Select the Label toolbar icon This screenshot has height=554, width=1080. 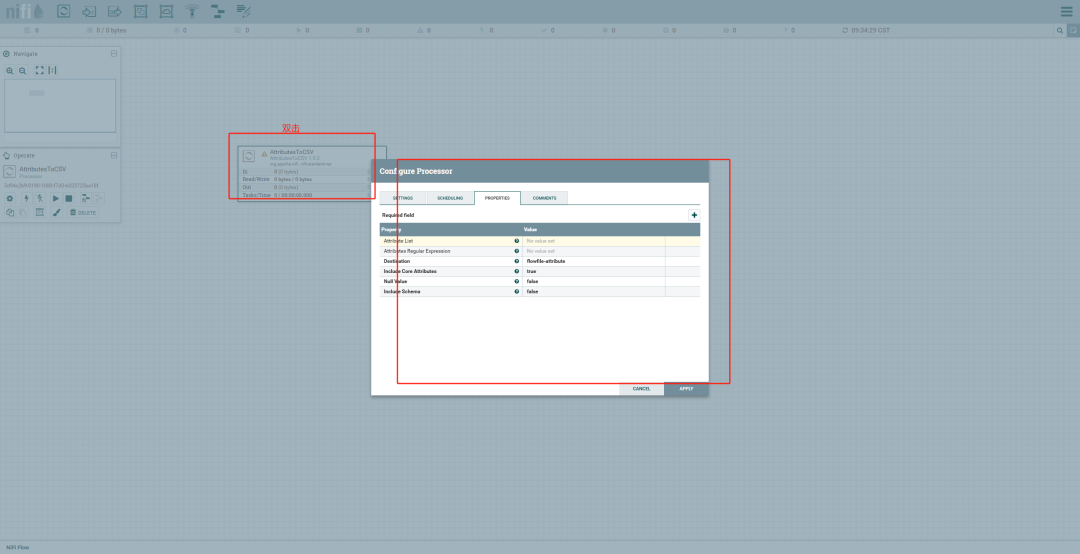tap(243, 11)
